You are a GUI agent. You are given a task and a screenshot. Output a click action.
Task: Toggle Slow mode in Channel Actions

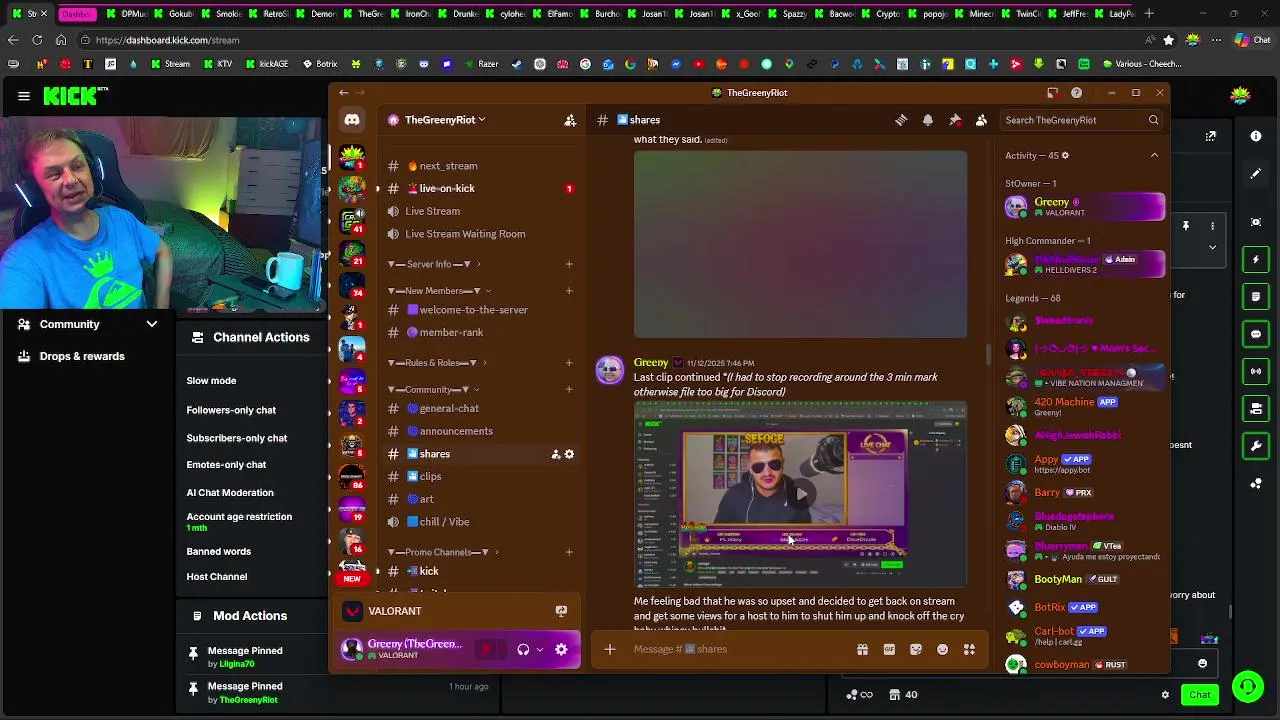point(211,381)
